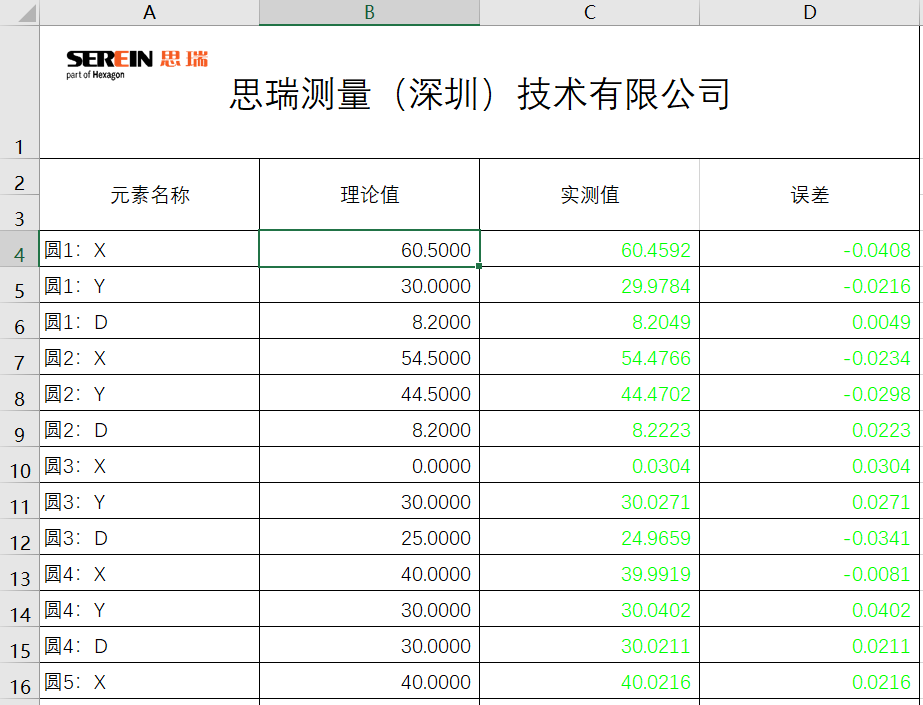Screen dimensions: 923x705
Task: Select row header 4
Action: tap(18, 250)
